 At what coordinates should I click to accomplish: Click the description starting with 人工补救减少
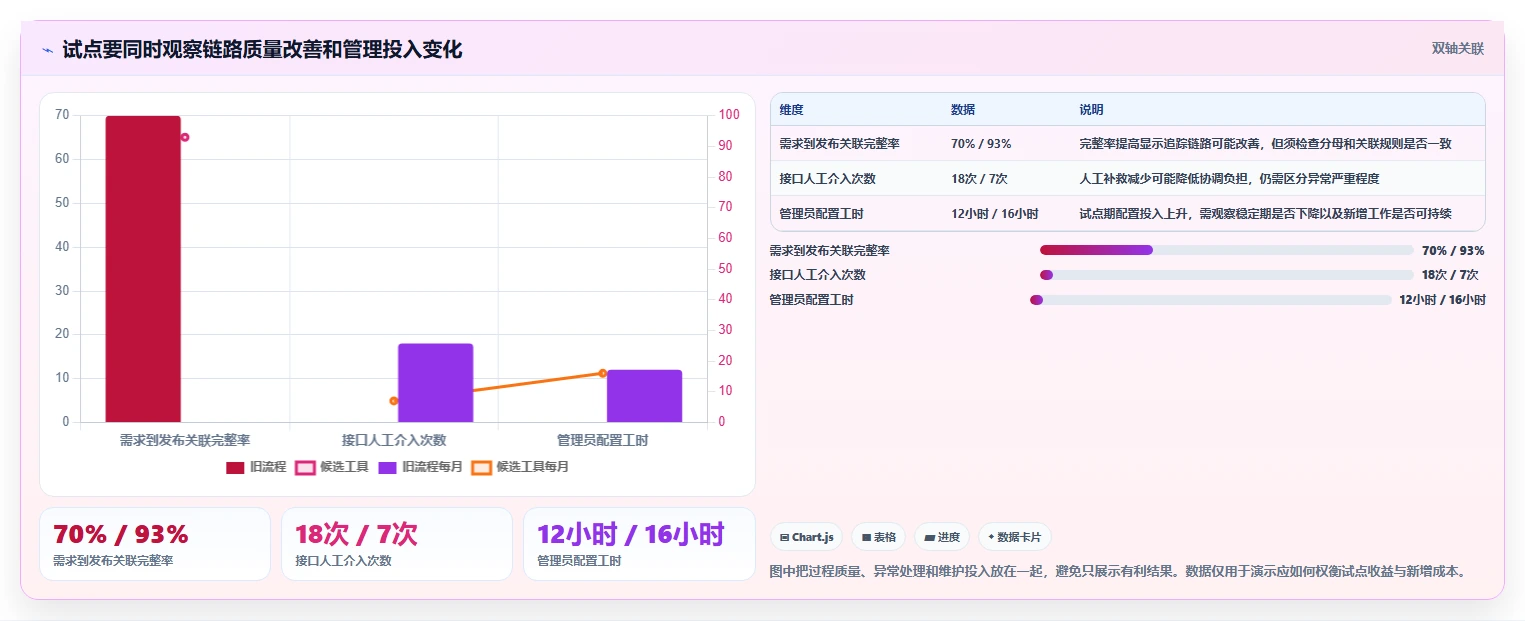point(1228,179)
